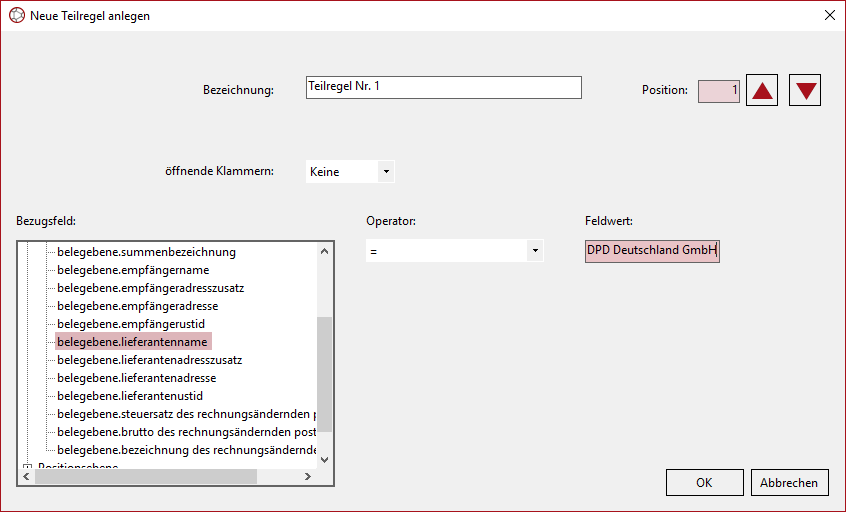Click the red down arrow position button

805,90
